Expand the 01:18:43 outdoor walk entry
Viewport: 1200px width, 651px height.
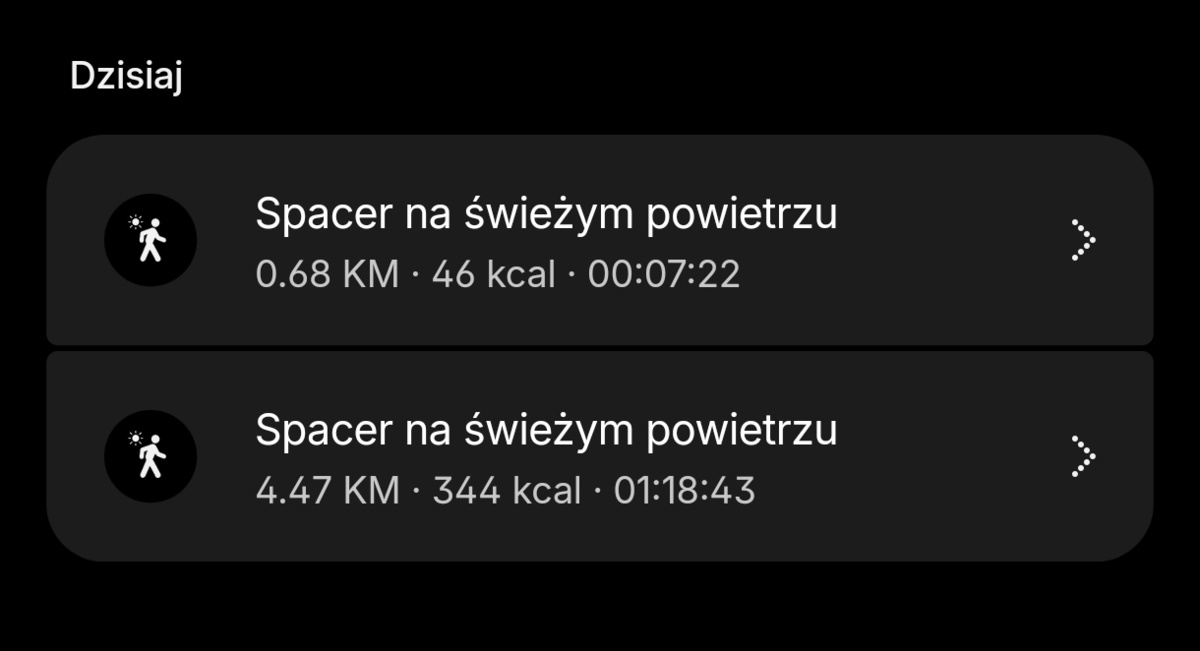click(x=600, y=457)
